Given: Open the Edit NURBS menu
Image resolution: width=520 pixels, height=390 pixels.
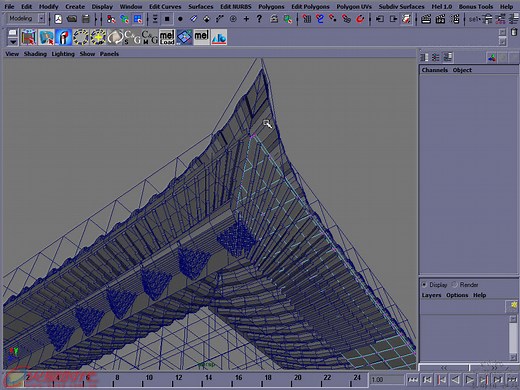Looking at the screenshot, I should [236, 6].
